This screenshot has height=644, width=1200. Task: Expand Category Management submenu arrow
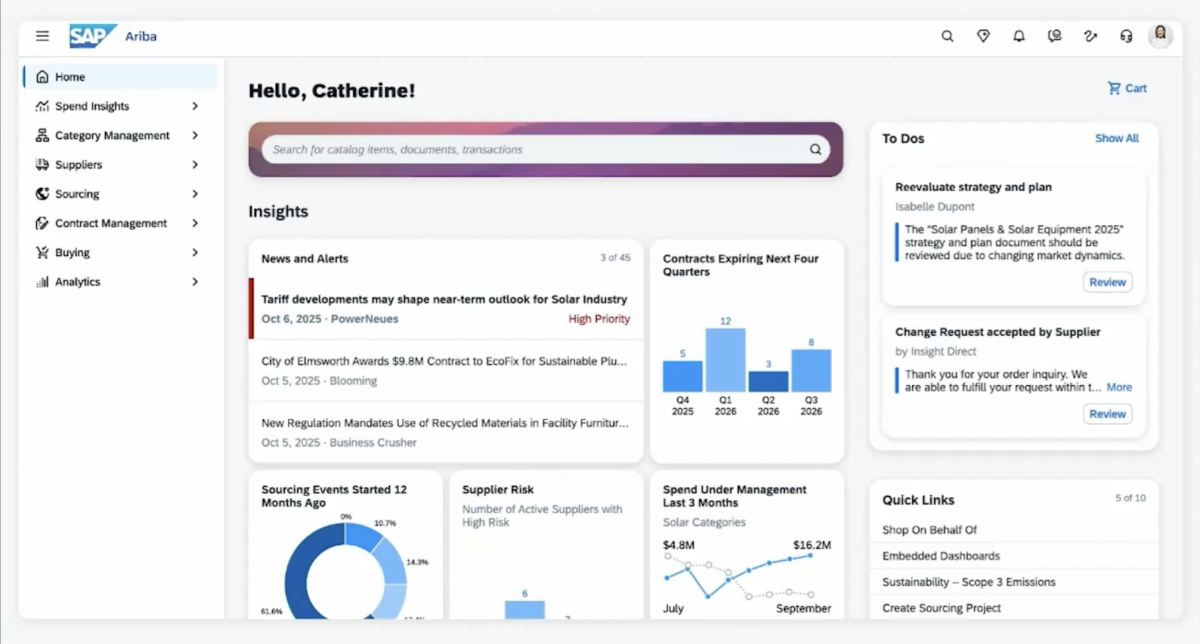coord(195,135)
